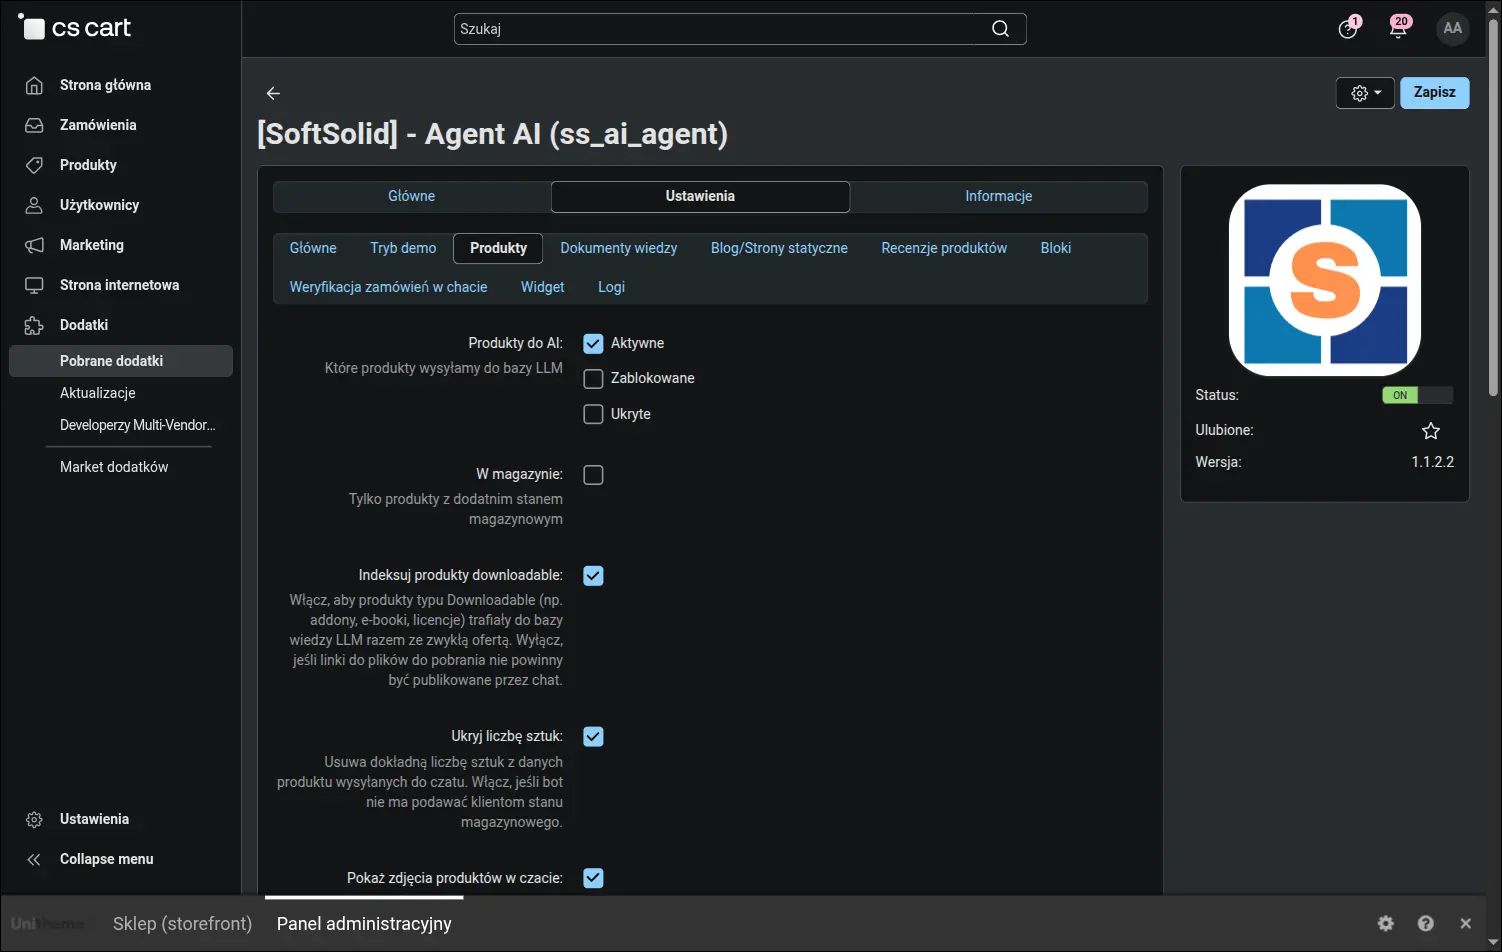Open the AA user avatar menu
This screenshot has width=1502, height=952.
1453,28
